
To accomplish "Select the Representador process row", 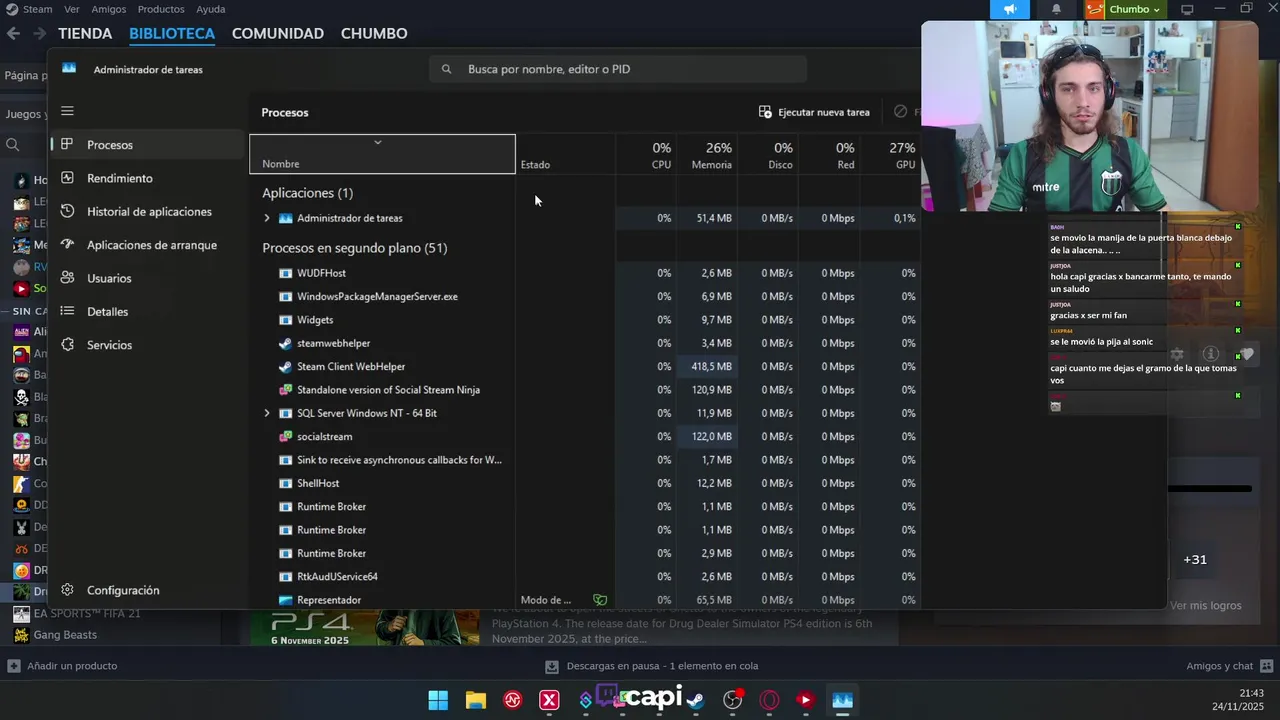I will pyautogui.click(x=585, y=600).
